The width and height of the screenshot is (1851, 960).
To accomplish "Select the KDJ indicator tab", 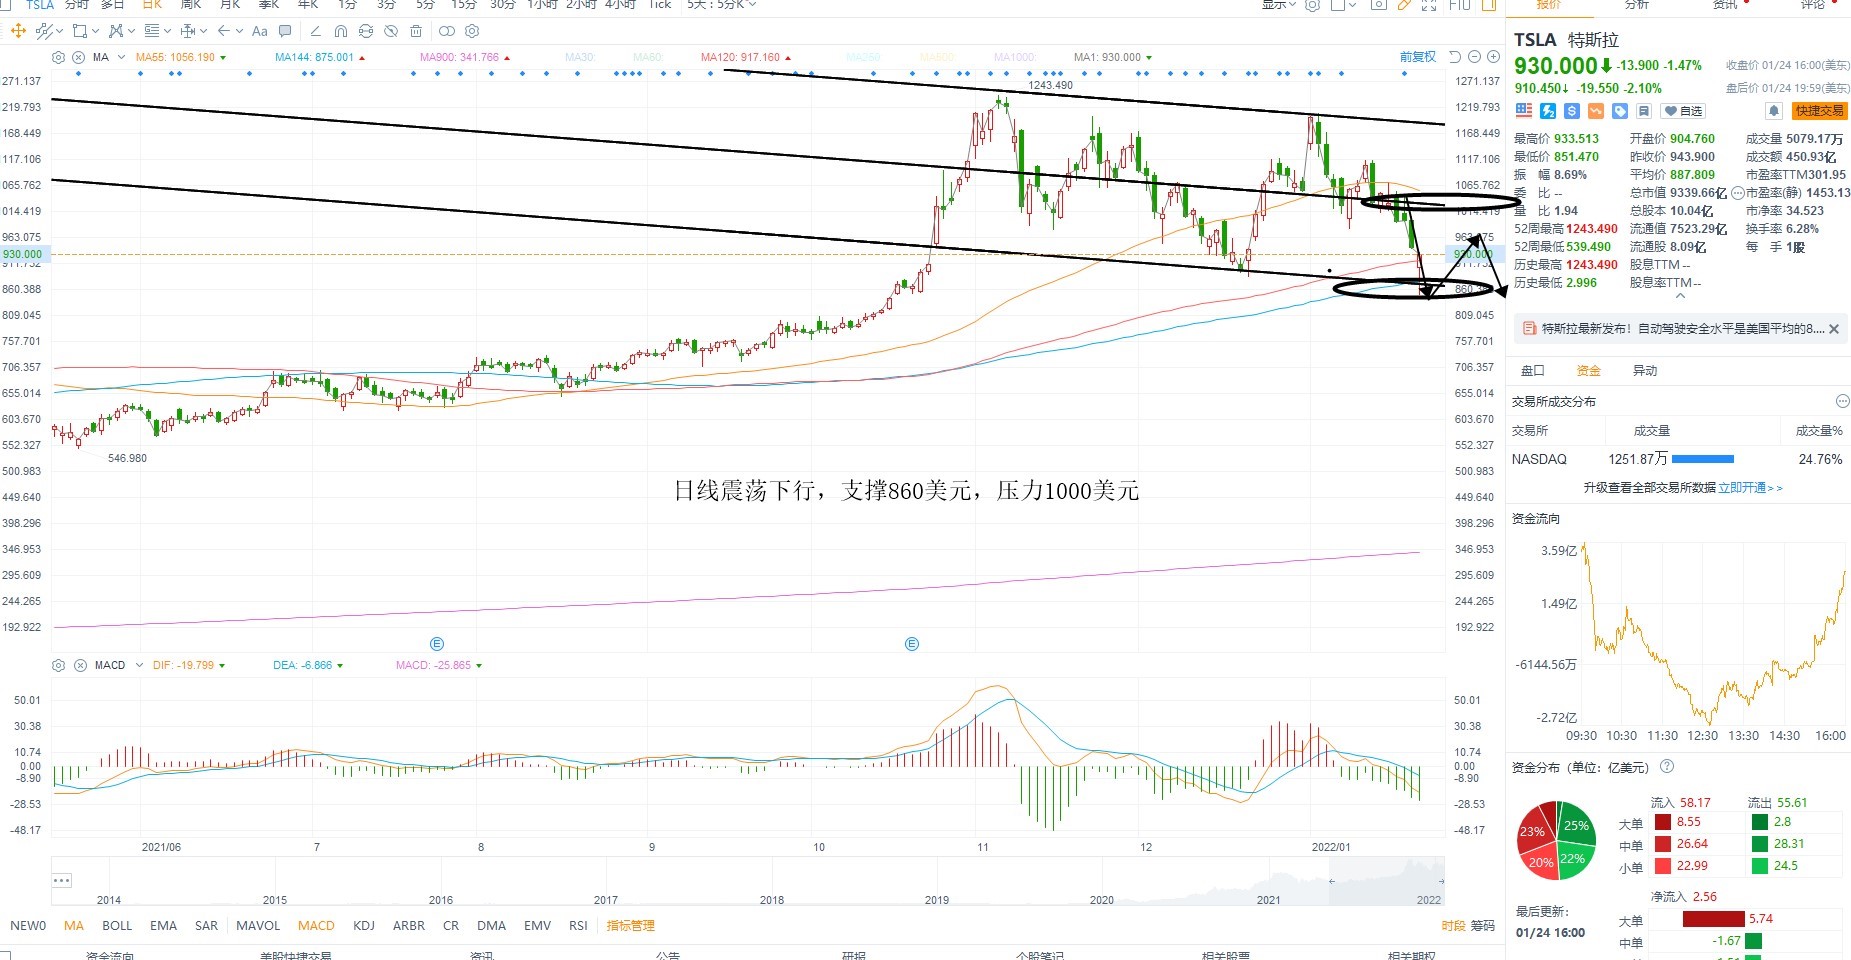I will [x=364, y=926].
